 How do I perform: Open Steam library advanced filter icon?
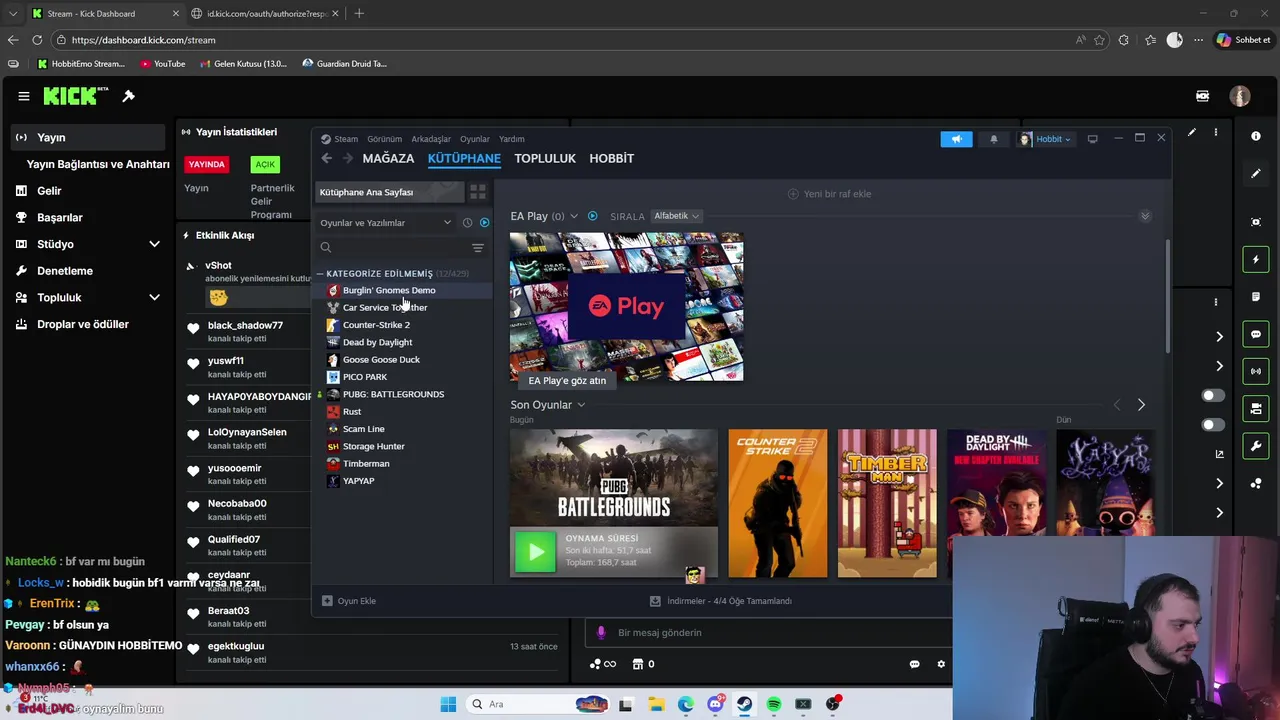click(x=478, y=248)
